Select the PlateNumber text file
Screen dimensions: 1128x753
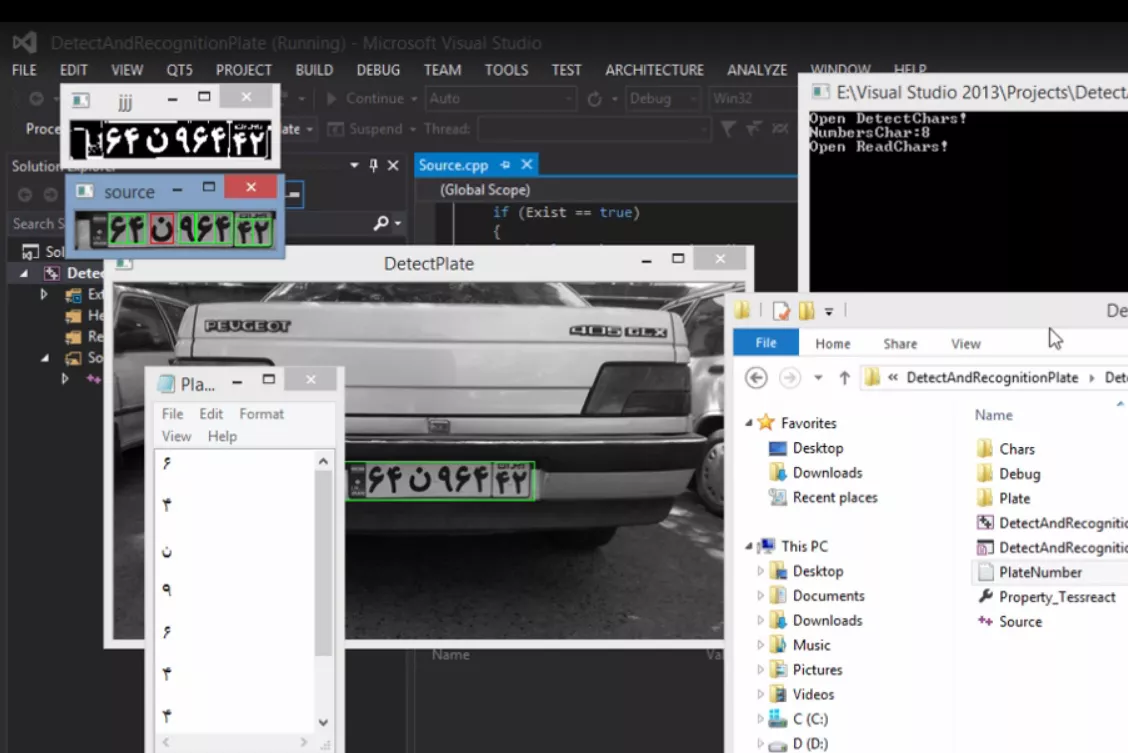pyautogui.click(x=1040, y=572)
